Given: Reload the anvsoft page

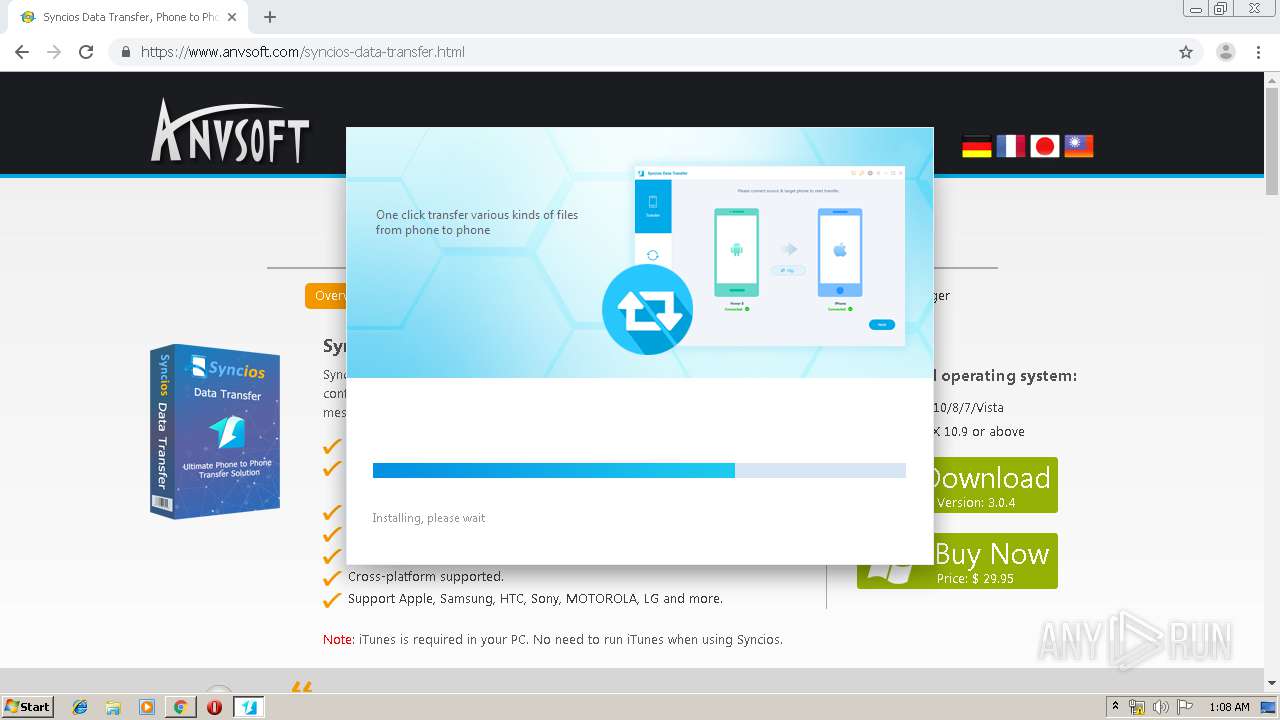Looking at the screenshot, I should coord(86,52).
